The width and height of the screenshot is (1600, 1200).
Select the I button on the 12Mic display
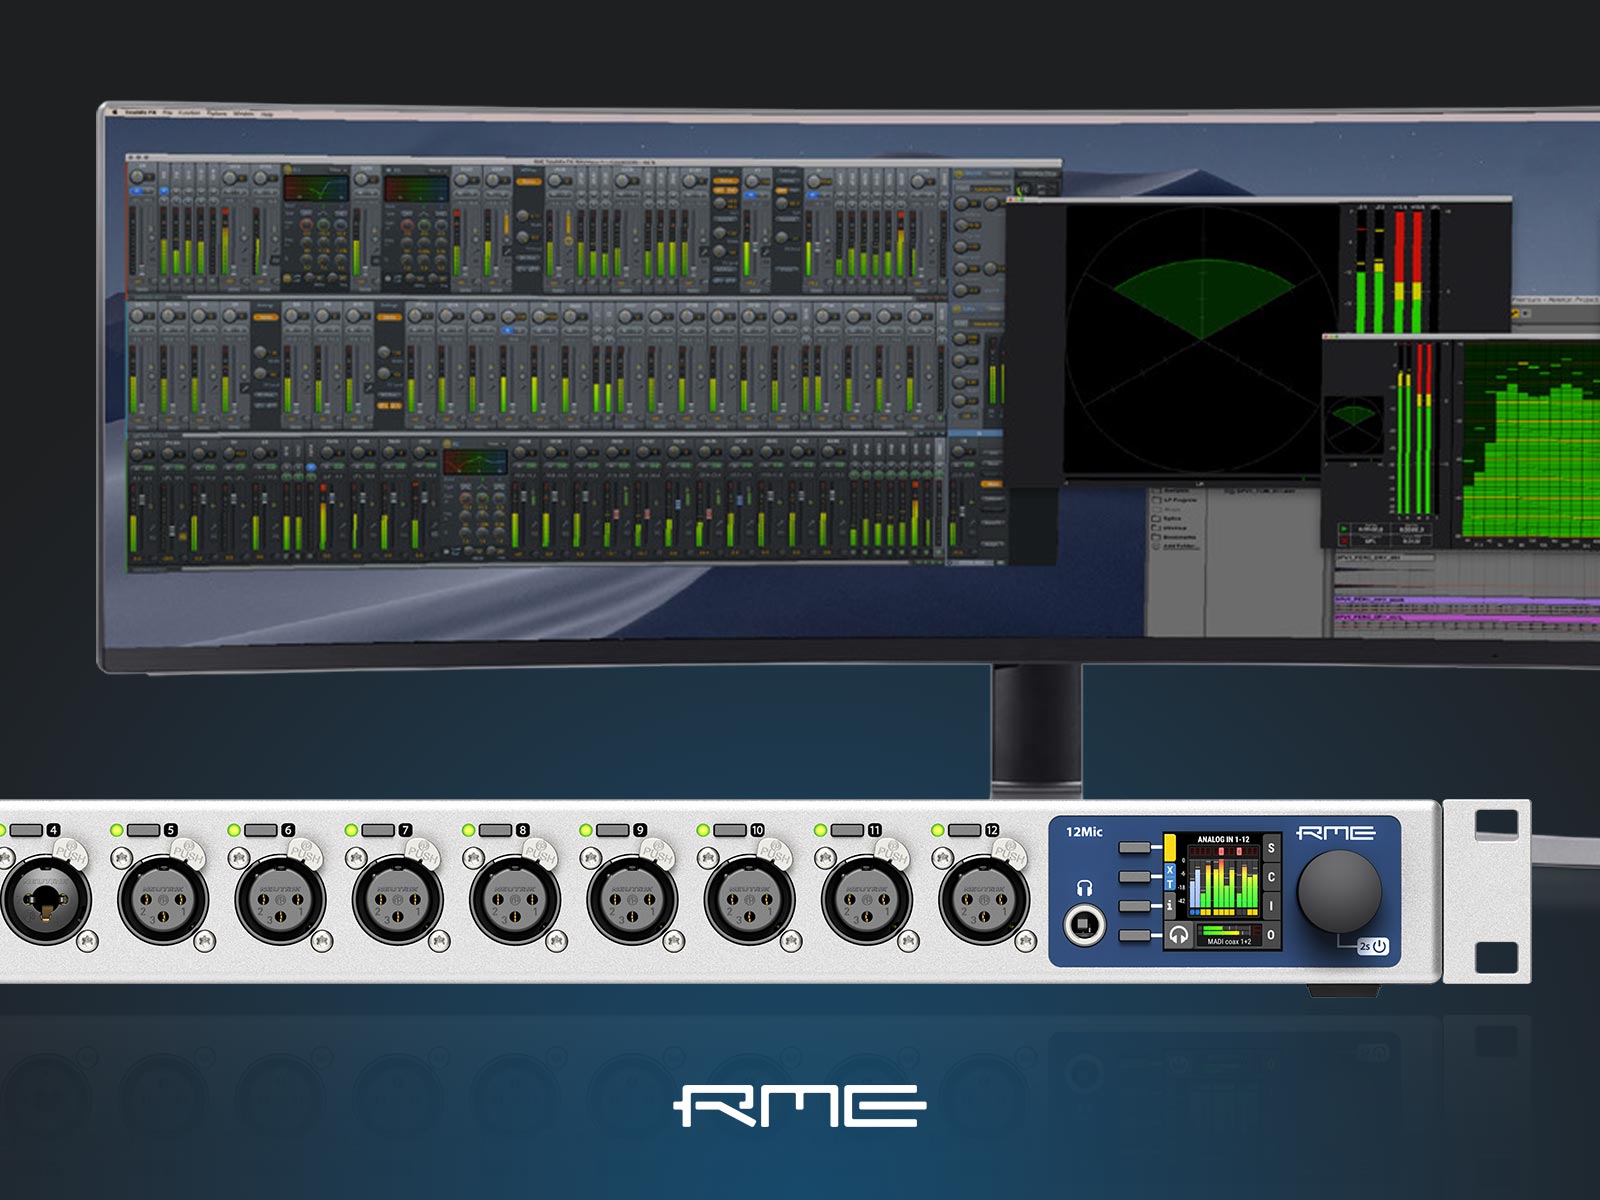coord(1271,906)
